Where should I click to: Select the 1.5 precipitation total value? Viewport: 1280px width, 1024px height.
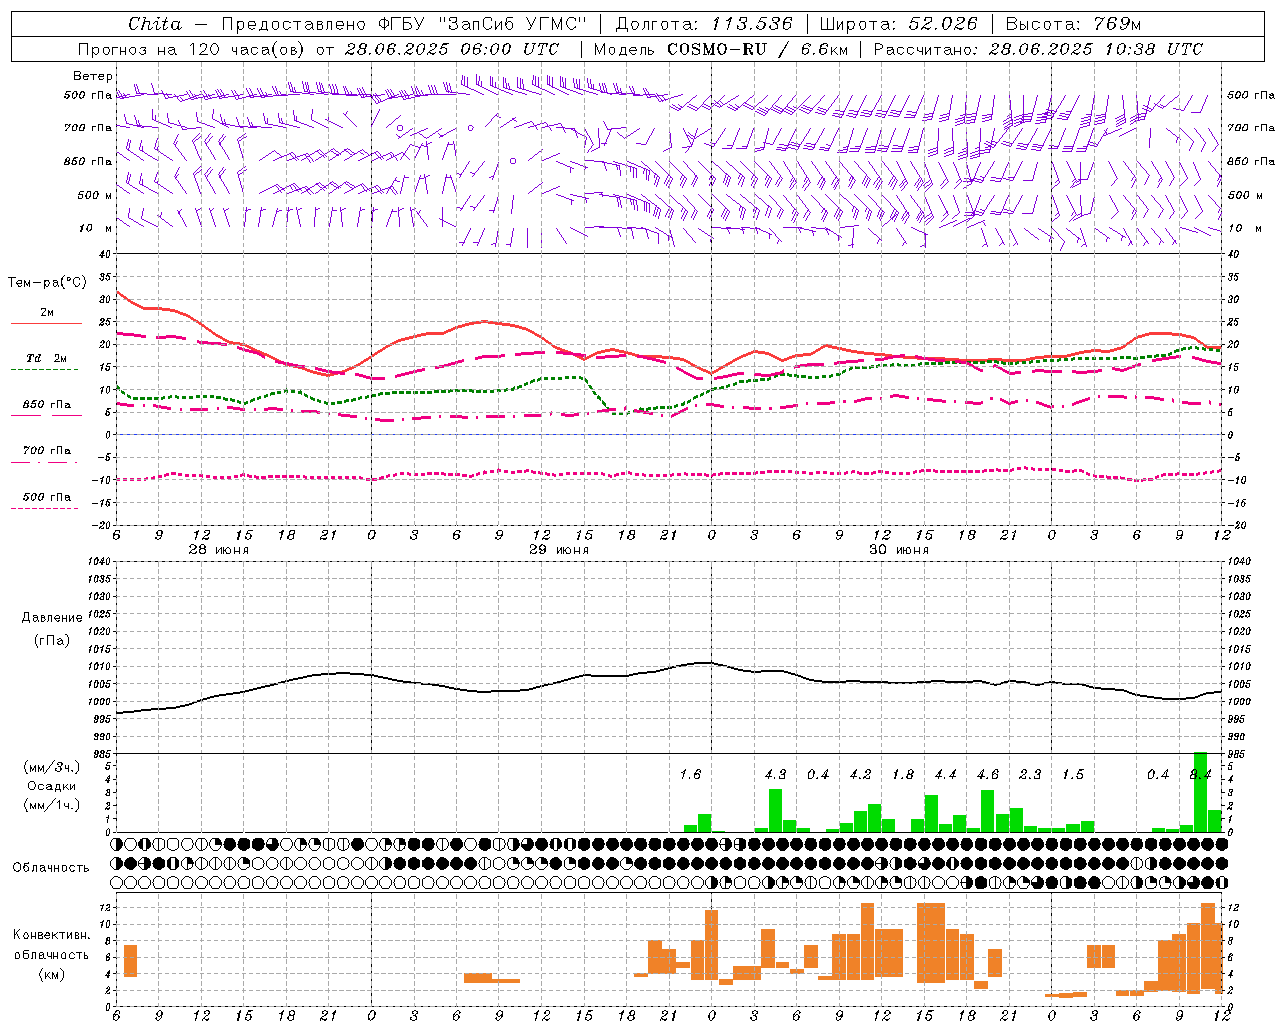(x=1072, y=775)
